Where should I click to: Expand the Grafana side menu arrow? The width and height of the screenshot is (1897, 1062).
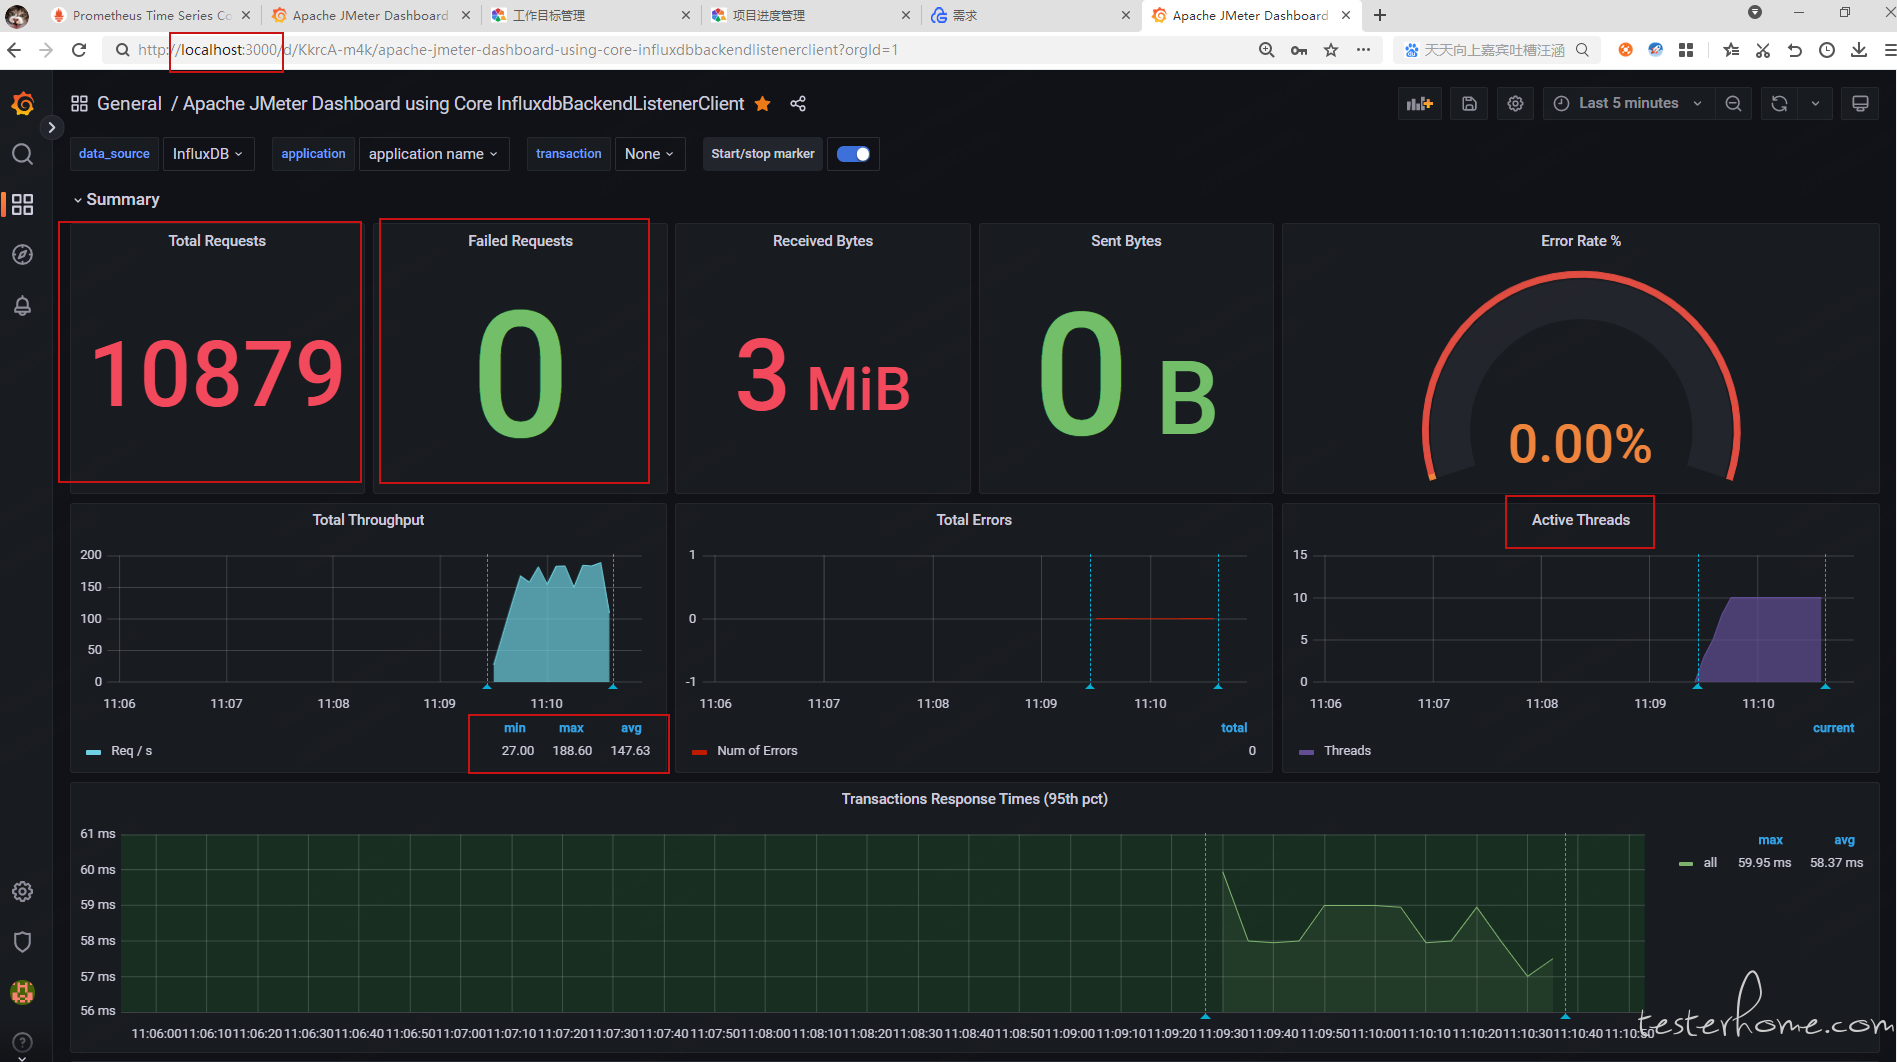point(51,127)
